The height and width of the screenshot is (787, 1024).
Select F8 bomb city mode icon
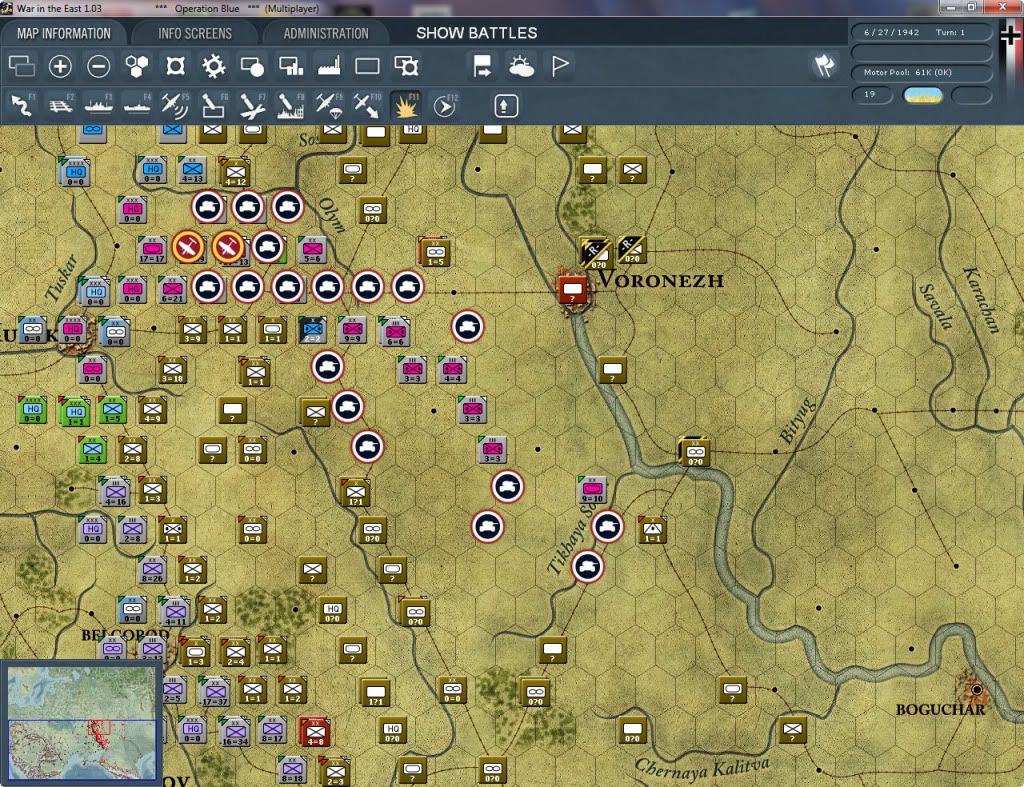(291, 105)
